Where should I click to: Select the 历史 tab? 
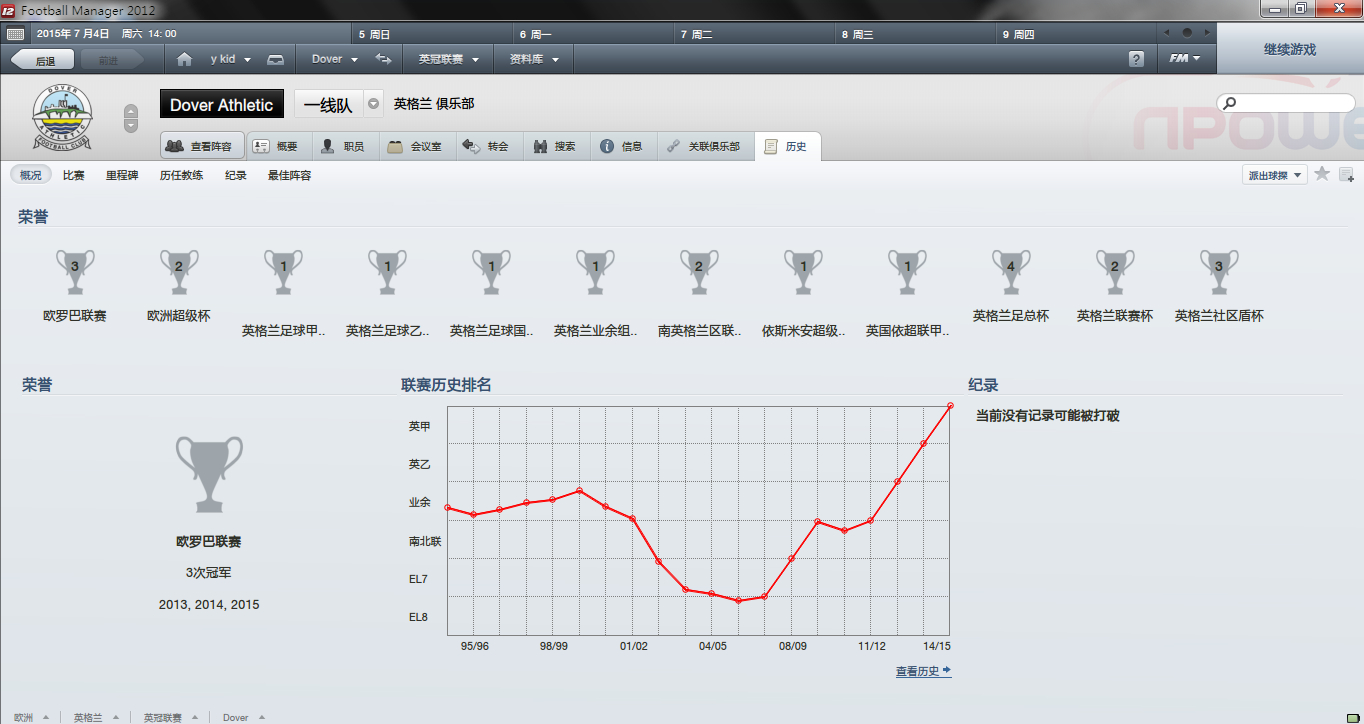[787, 146]
